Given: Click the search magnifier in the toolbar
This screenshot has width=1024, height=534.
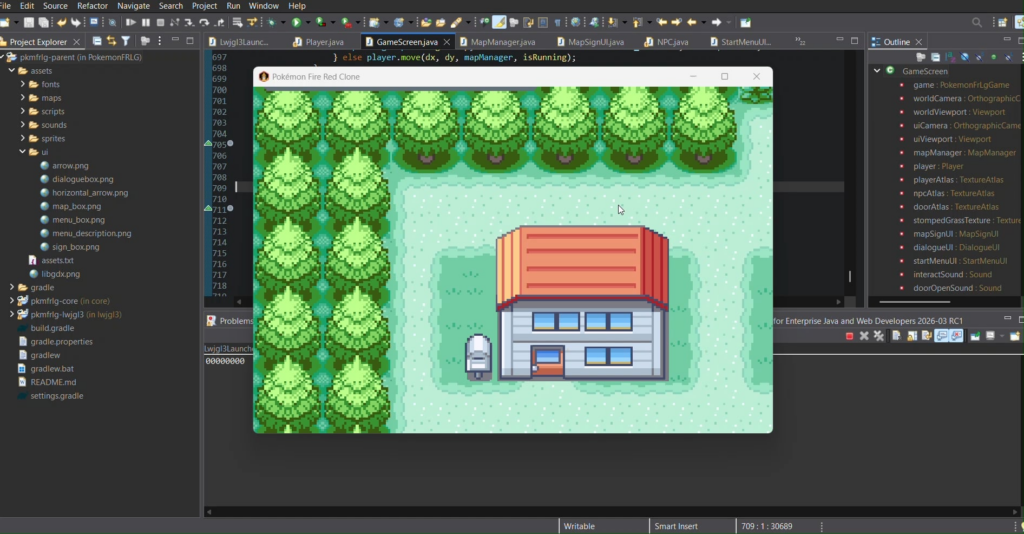Looking at the screenshot, I should coord(977,23).
